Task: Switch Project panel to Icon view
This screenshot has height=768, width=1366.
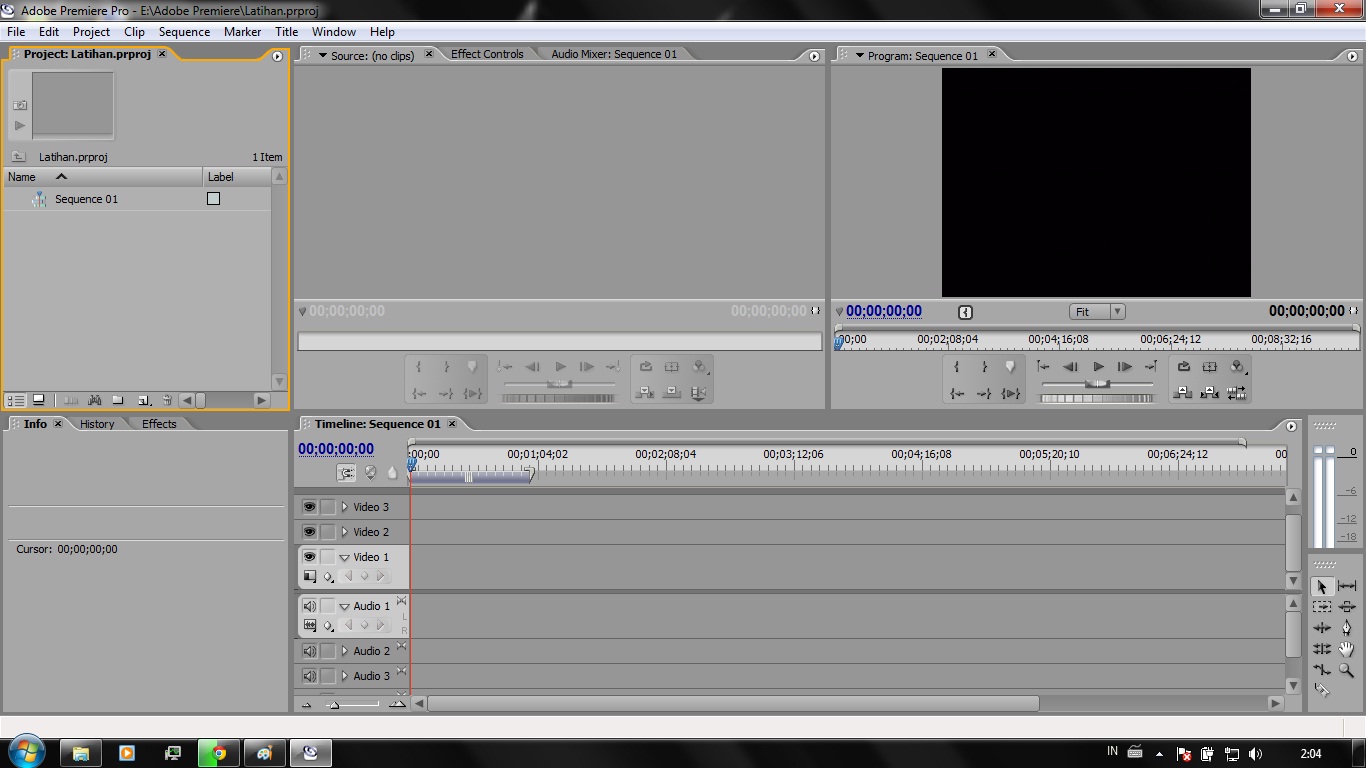Action: [x=38, y=400]
